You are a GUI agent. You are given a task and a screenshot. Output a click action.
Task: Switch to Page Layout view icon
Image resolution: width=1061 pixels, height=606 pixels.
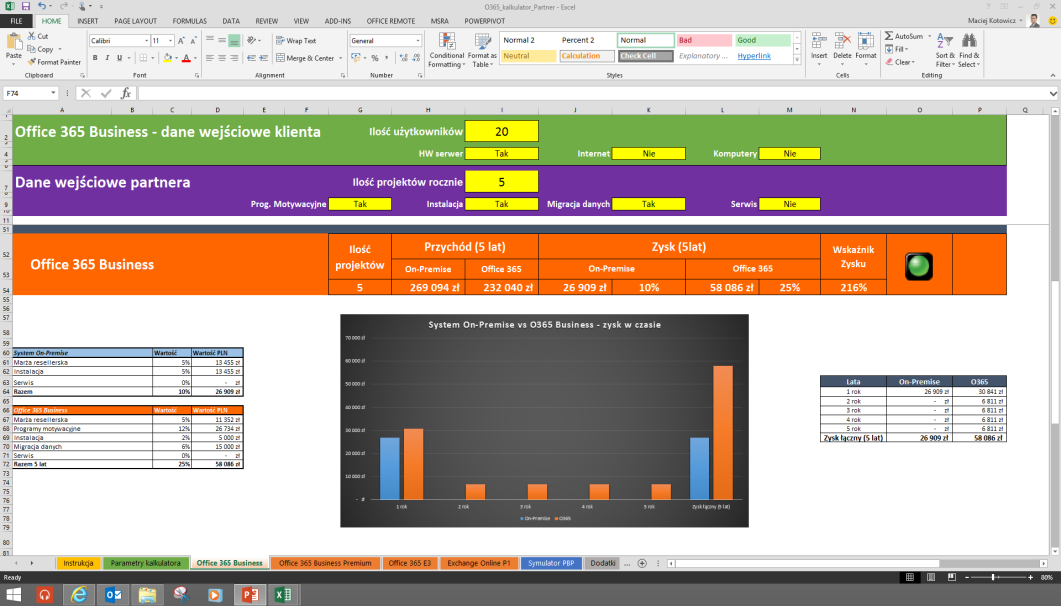(x=931, y=577)
